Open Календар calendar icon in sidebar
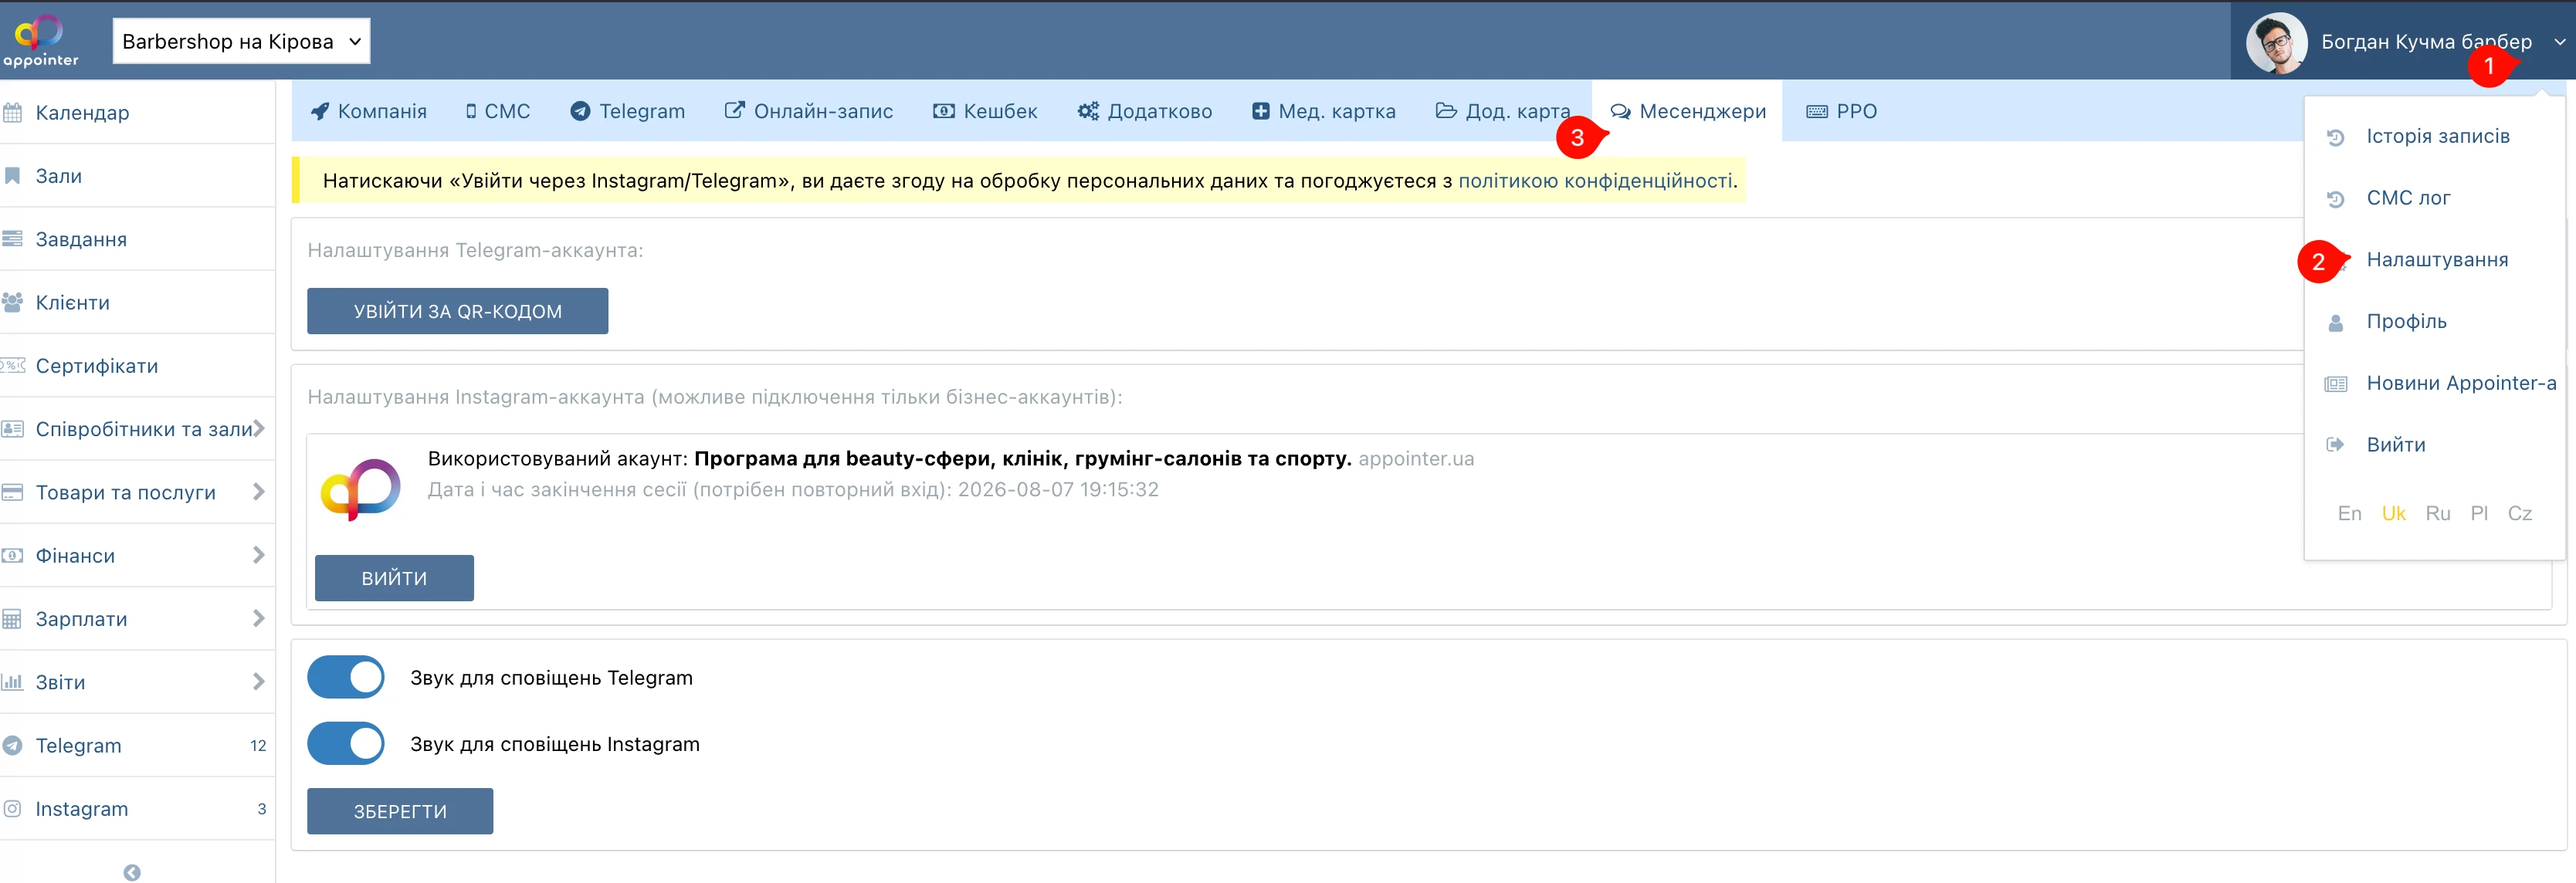The image size is (2576, 883). tap(13, 113)
